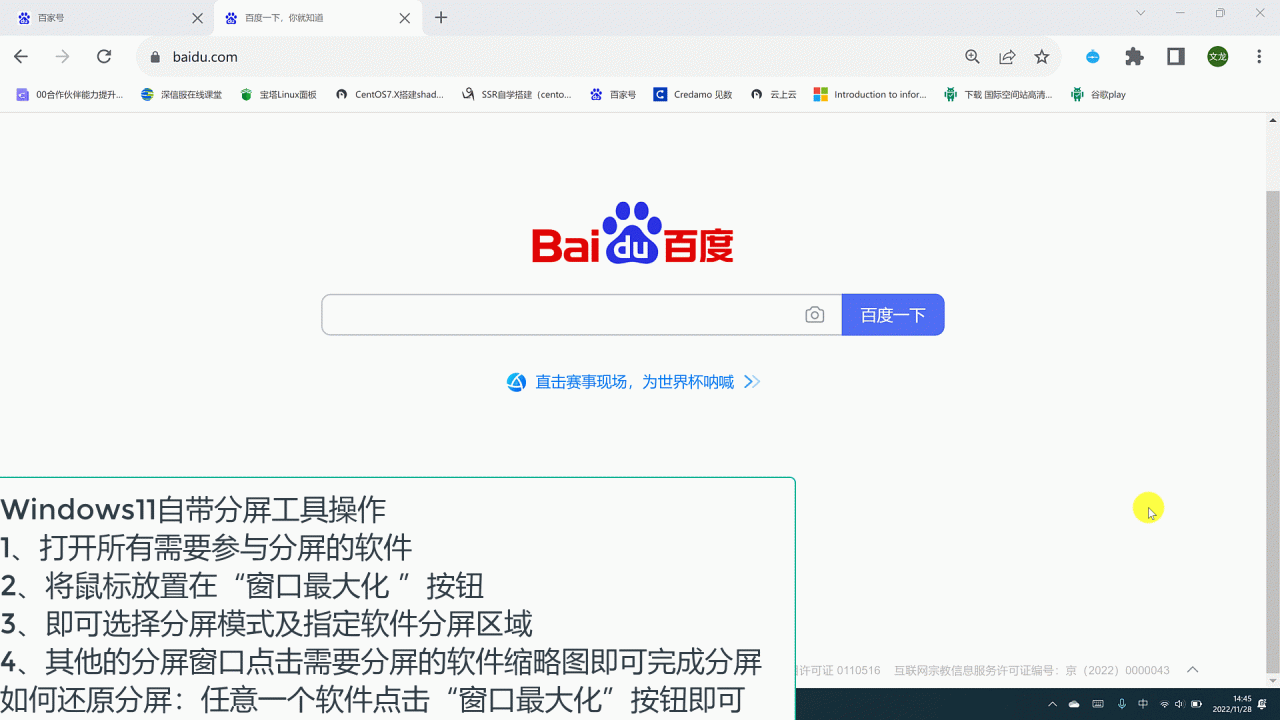1280x720 pixels.
Task: Show hidden tray icons chevron
Action: pos(1052,704)
